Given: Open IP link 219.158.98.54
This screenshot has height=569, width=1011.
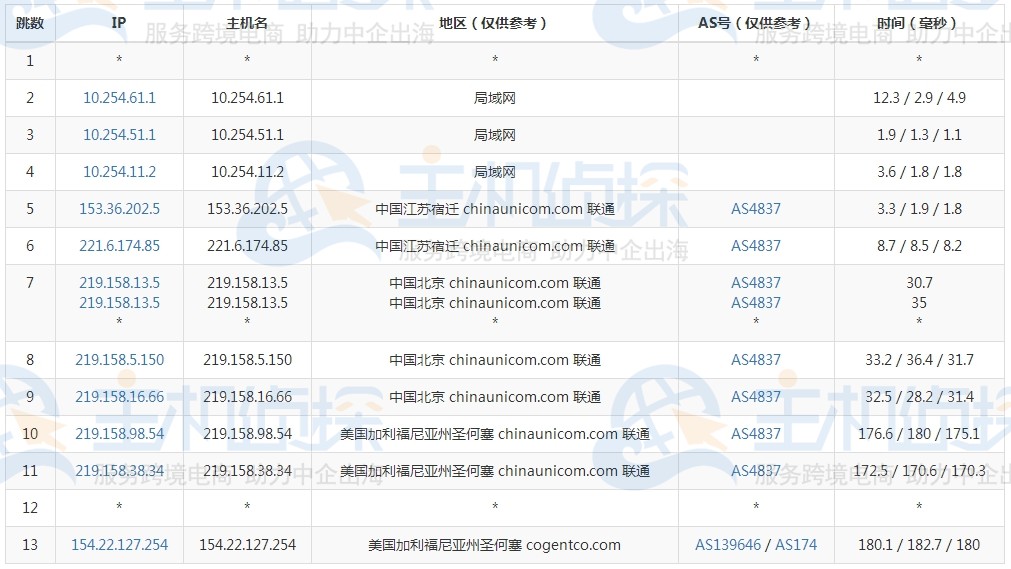Looking at the screenshot, I should [x=119, y=434].
